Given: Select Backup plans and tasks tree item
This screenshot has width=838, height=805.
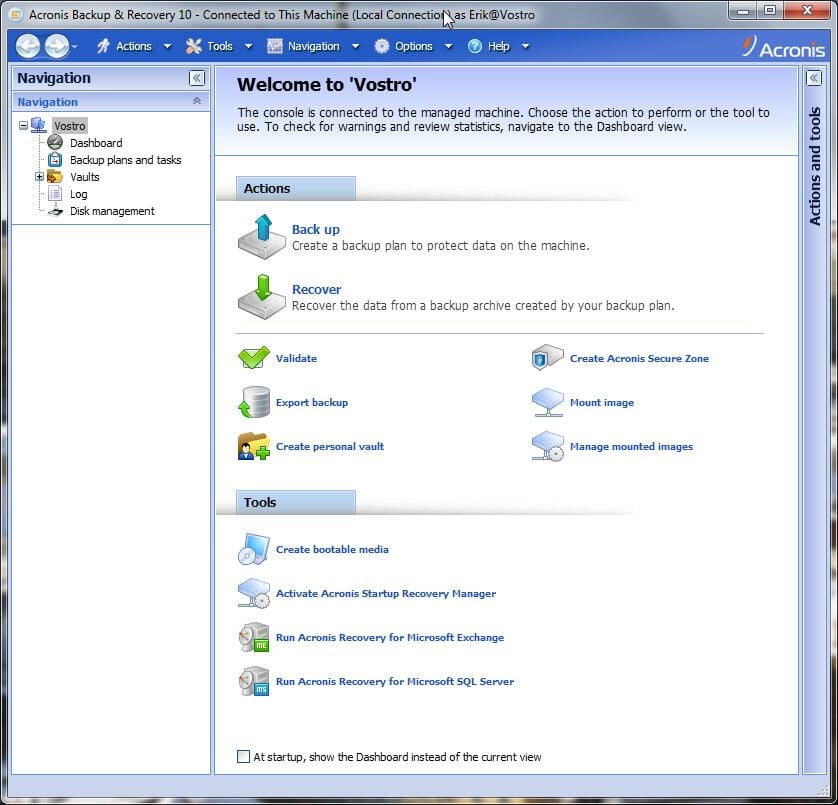Looking at the screenshot, I should tap(126, 160).
